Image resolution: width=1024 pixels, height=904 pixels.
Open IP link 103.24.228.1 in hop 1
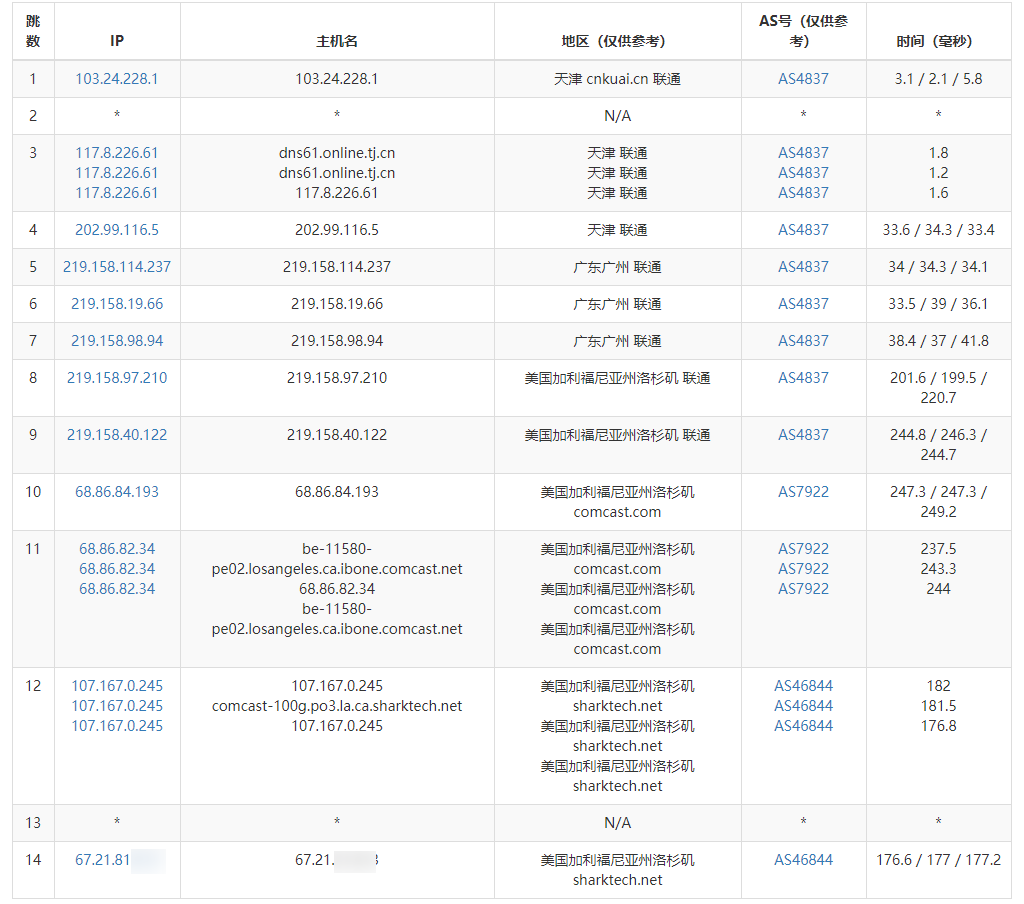tap(117, 79)
